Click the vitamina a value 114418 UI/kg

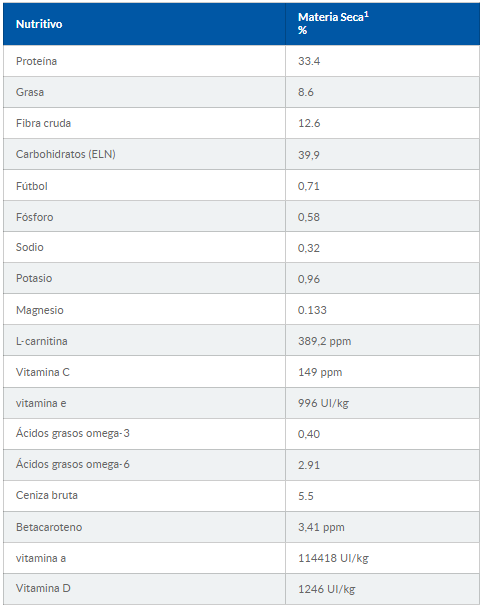click(333, 558)
